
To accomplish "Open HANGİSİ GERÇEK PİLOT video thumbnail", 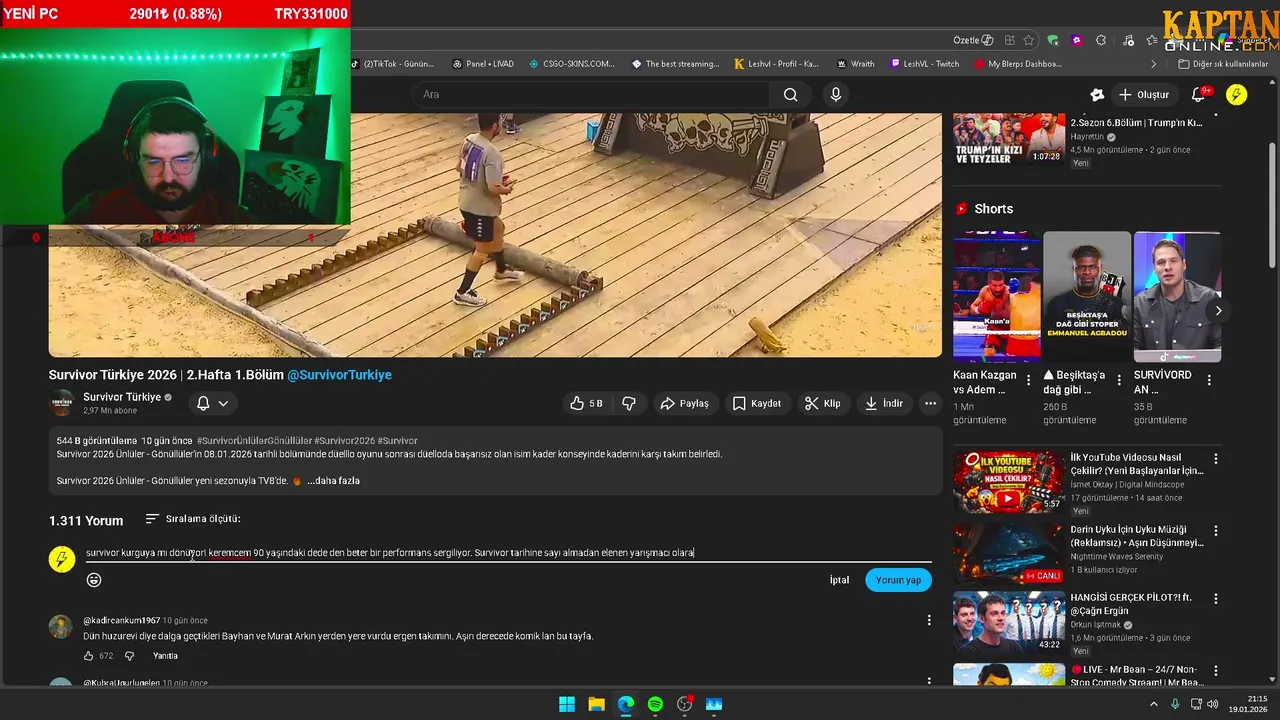I will (x=1008, y=623).
